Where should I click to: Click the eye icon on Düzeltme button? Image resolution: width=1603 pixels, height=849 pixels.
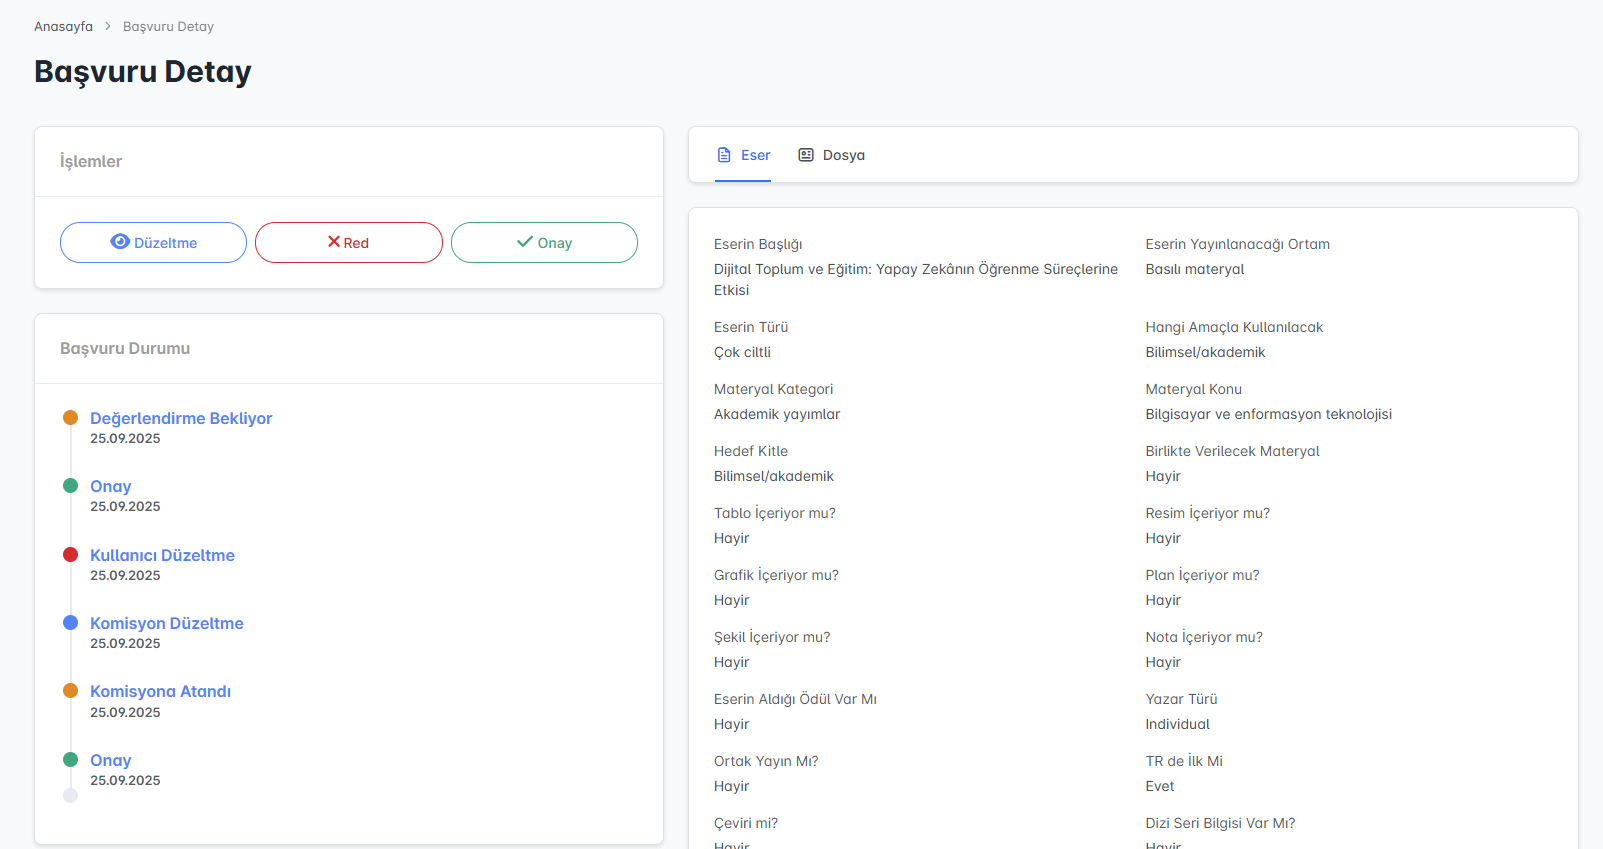pyautogui.click(x=120, y=242)
